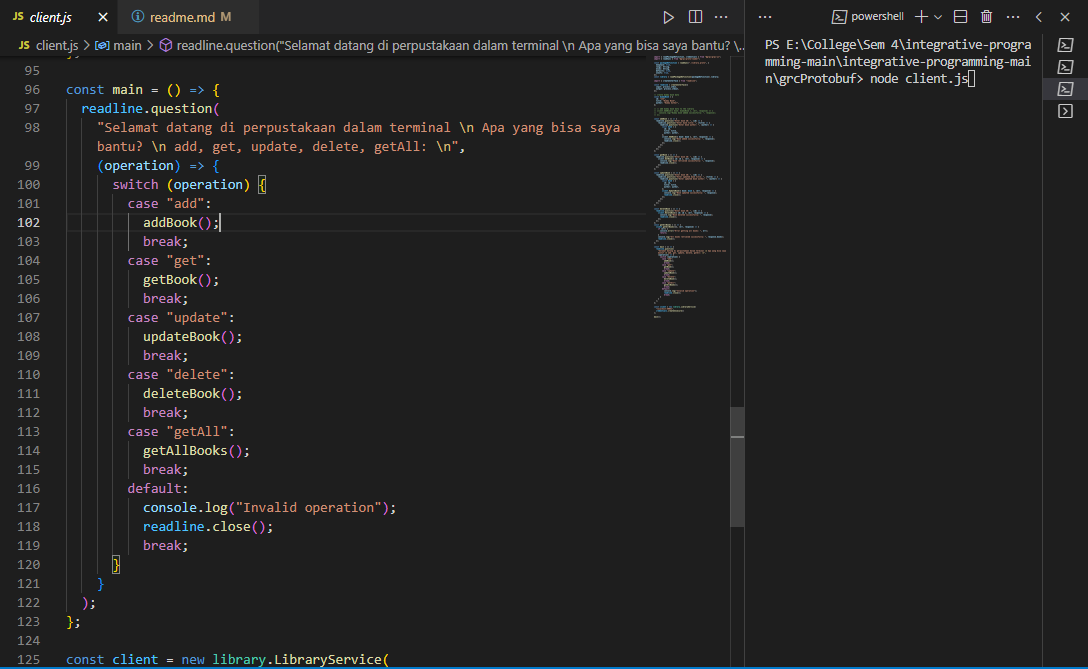Kill the terminal using the trash icon
The width and height of the screenshot is (1088, 669).
(x=986, y=16)
